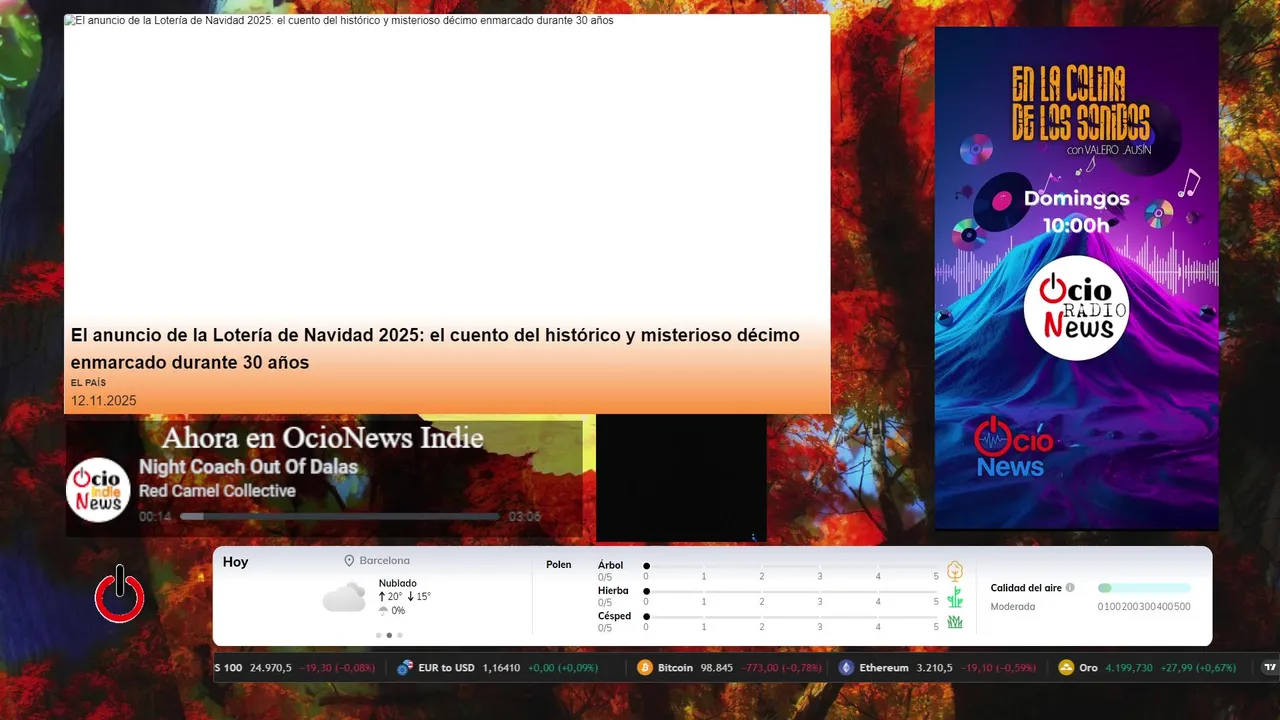
Task: Select the last weather carousel dot
Action: (x=400, y=635)
